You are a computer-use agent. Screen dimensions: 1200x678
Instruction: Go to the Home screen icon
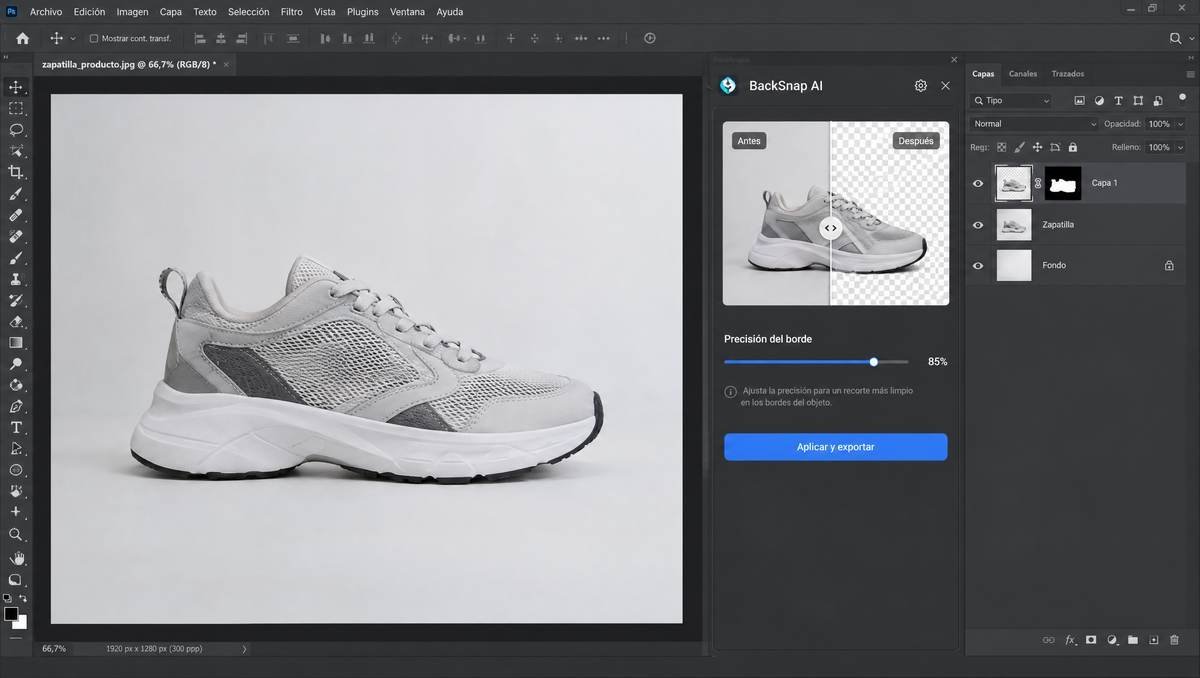click(x=22, y=38)
